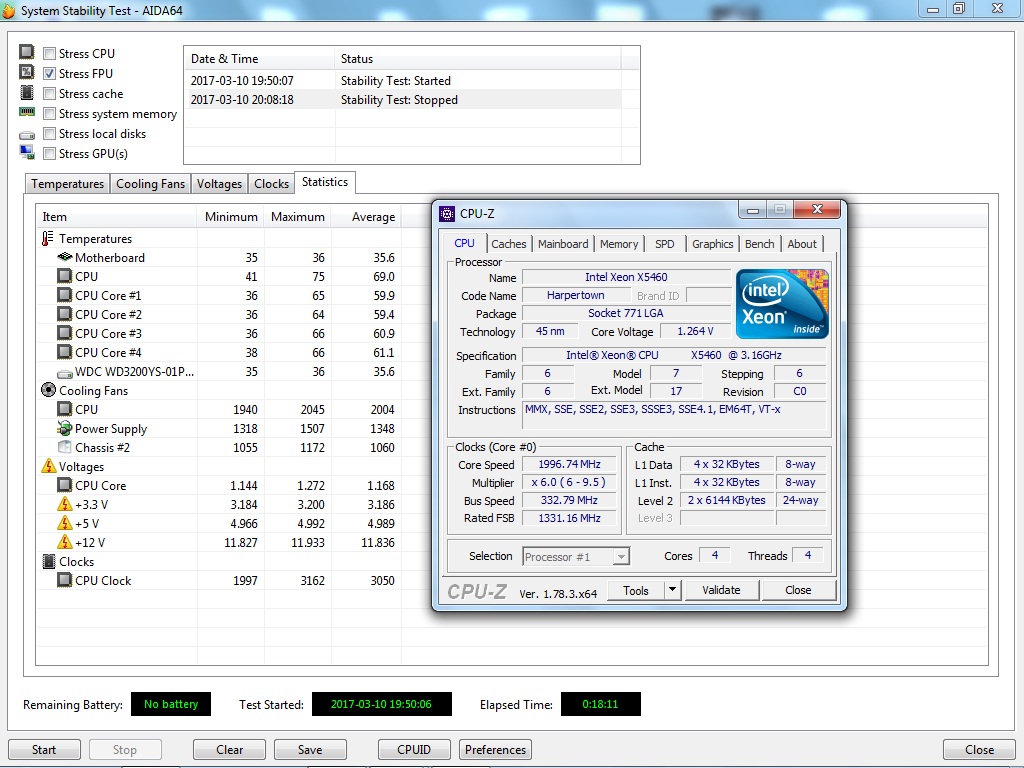The image size is (1024, 768).
Task: Open the Caches tab in CPU-Z
Action: point(508,244)
